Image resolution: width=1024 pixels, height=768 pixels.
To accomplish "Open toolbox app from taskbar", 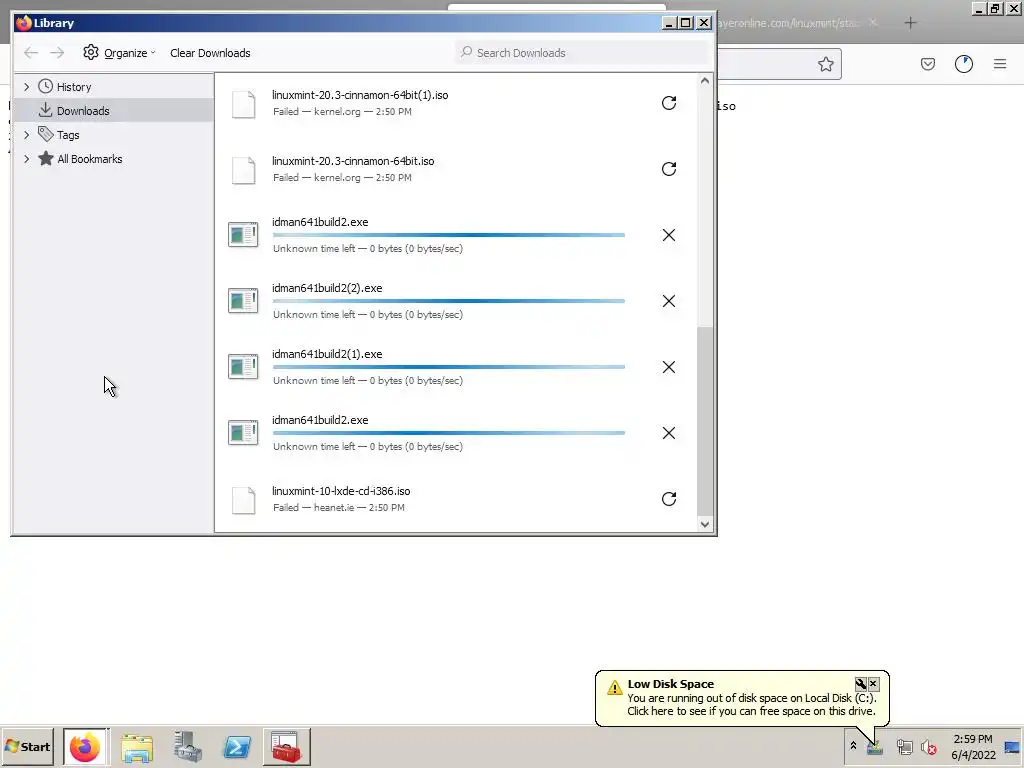I will point(287,747).
